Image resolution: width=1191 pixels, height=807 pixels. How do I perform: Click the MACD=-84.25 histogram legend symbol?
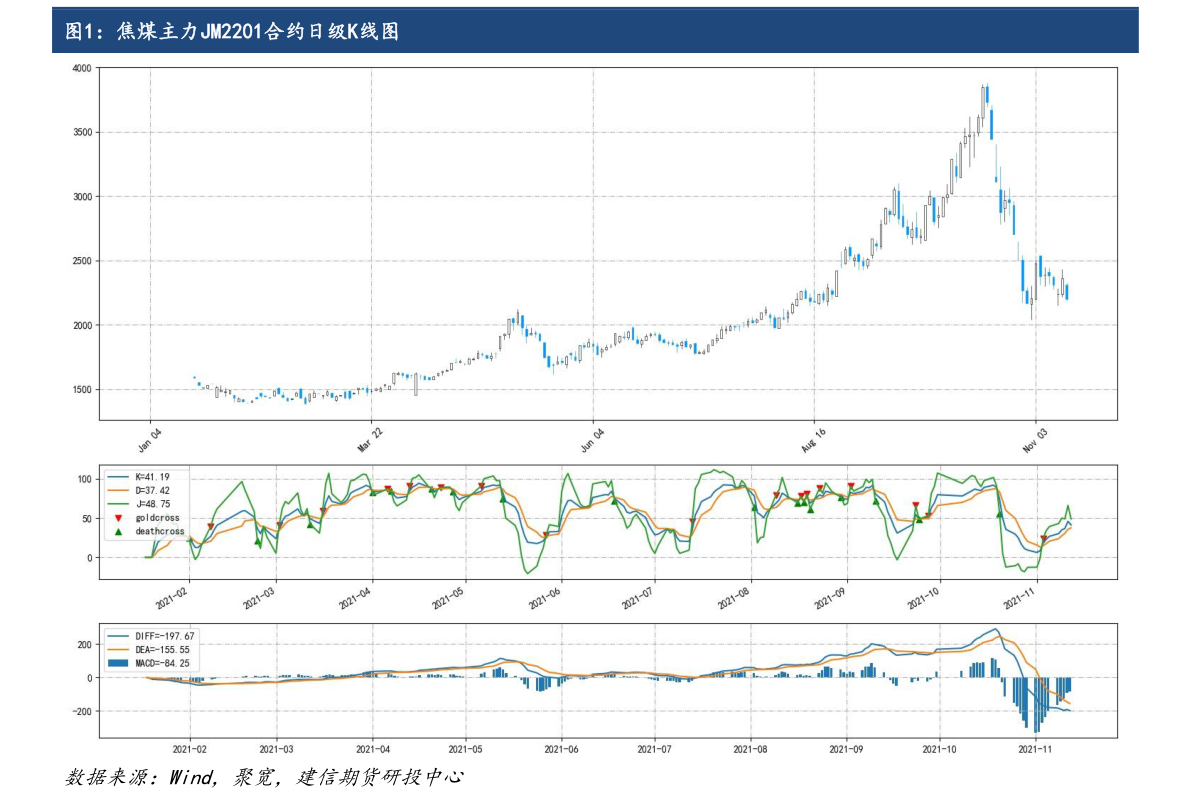click(117, 663)
